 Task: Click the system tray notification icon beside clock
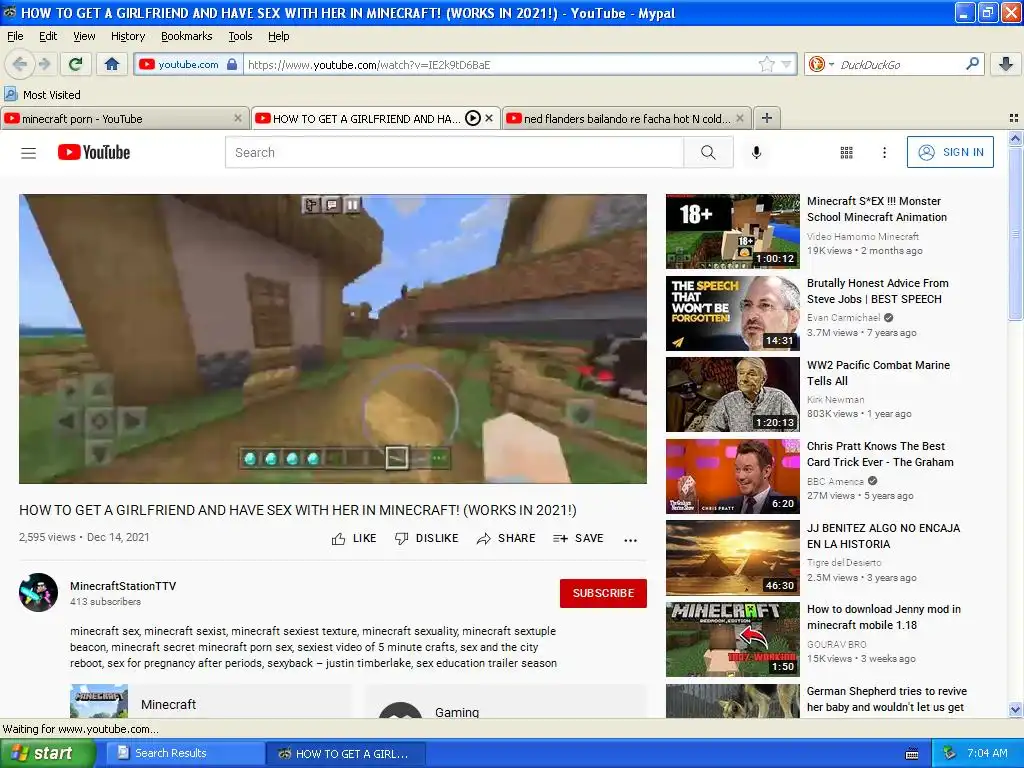[x=950, y=754]
